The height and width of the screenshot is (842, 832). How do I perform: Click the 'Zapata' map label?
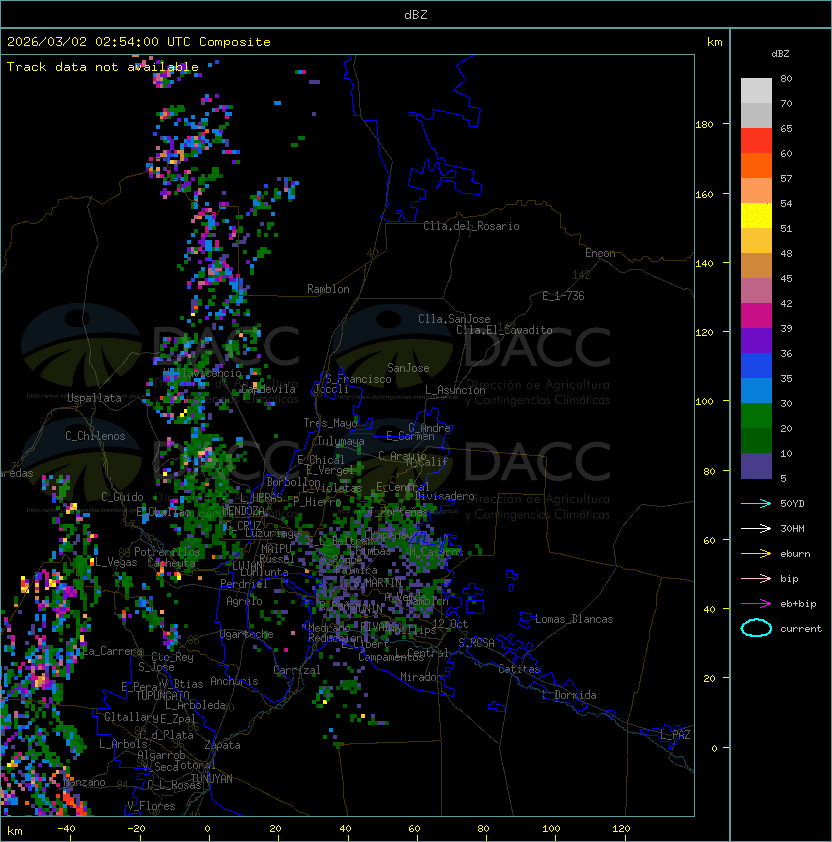(x=222, y=745)
